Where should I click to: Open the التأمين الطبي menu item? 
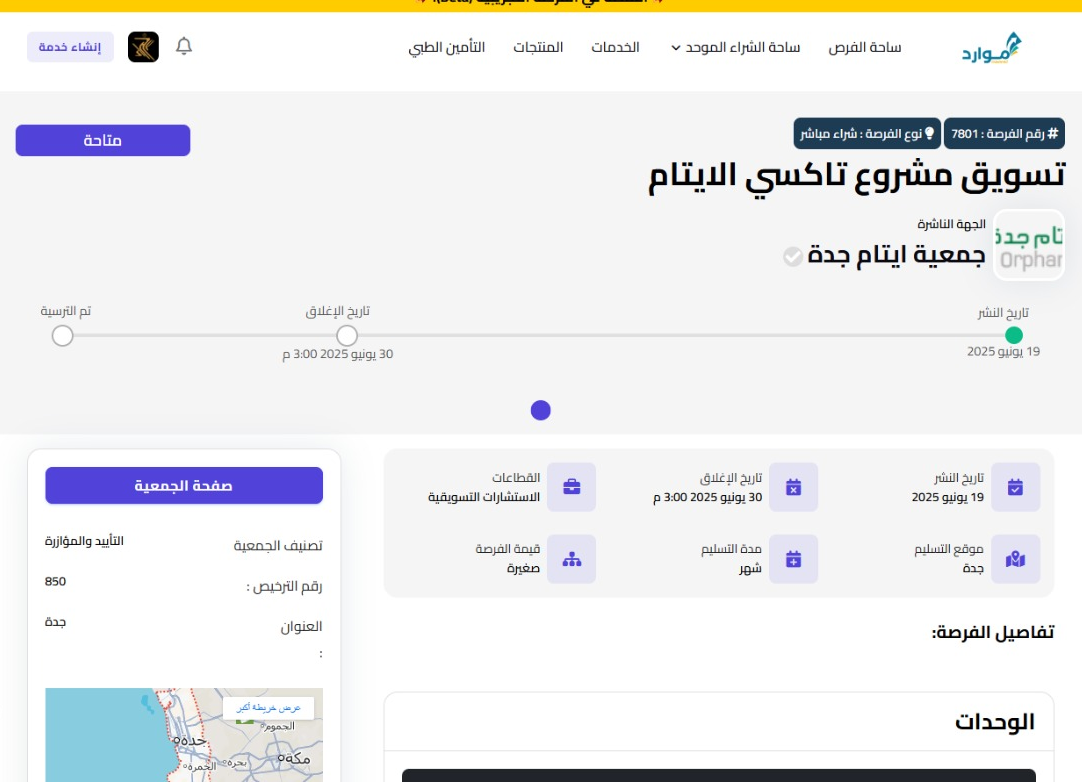(x=446, y=48)
